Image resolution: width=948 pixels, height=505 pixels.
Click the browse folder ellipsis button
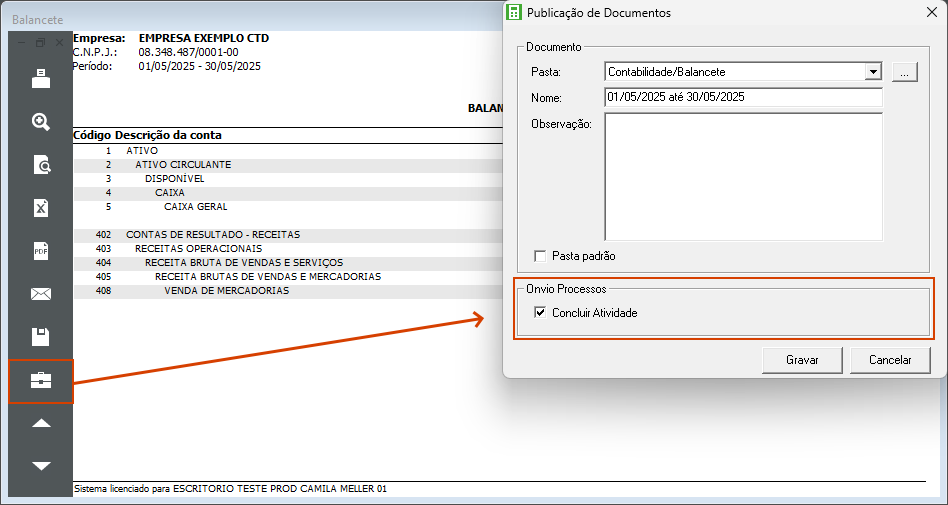click(904, 72)
